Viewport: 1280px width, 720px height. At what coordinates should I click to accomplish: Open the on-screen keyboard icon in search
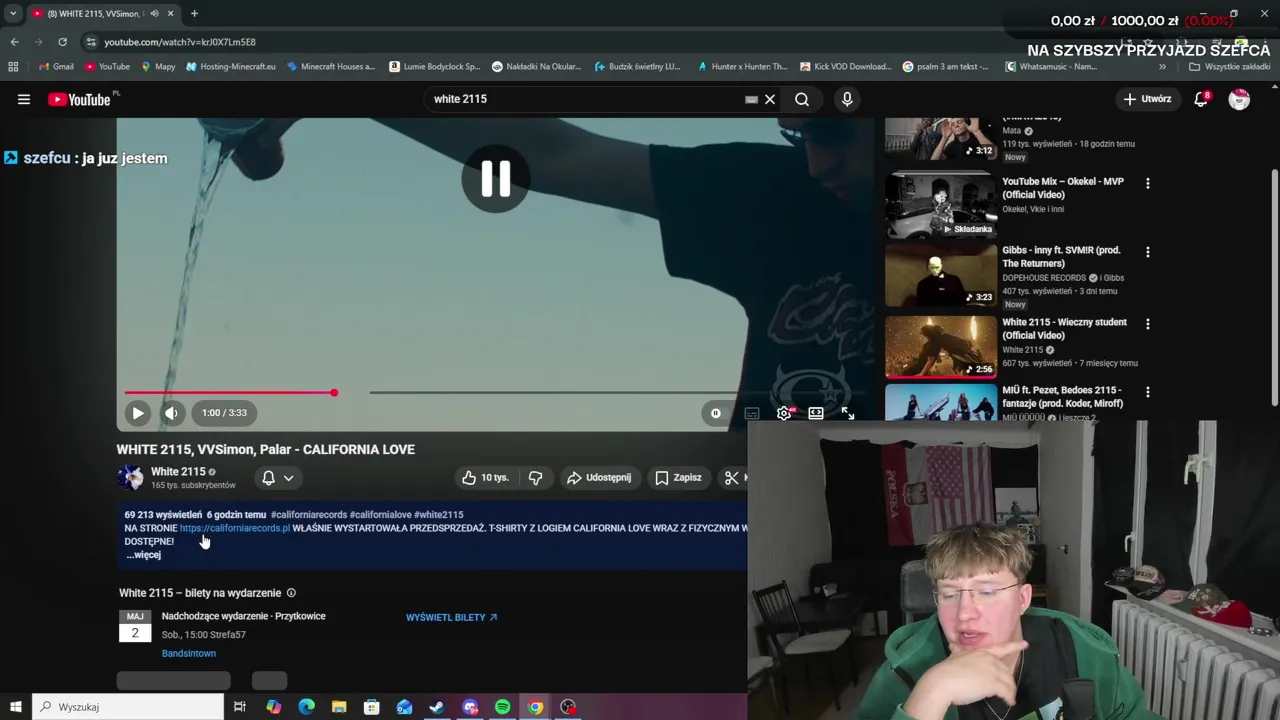(751, 99)
